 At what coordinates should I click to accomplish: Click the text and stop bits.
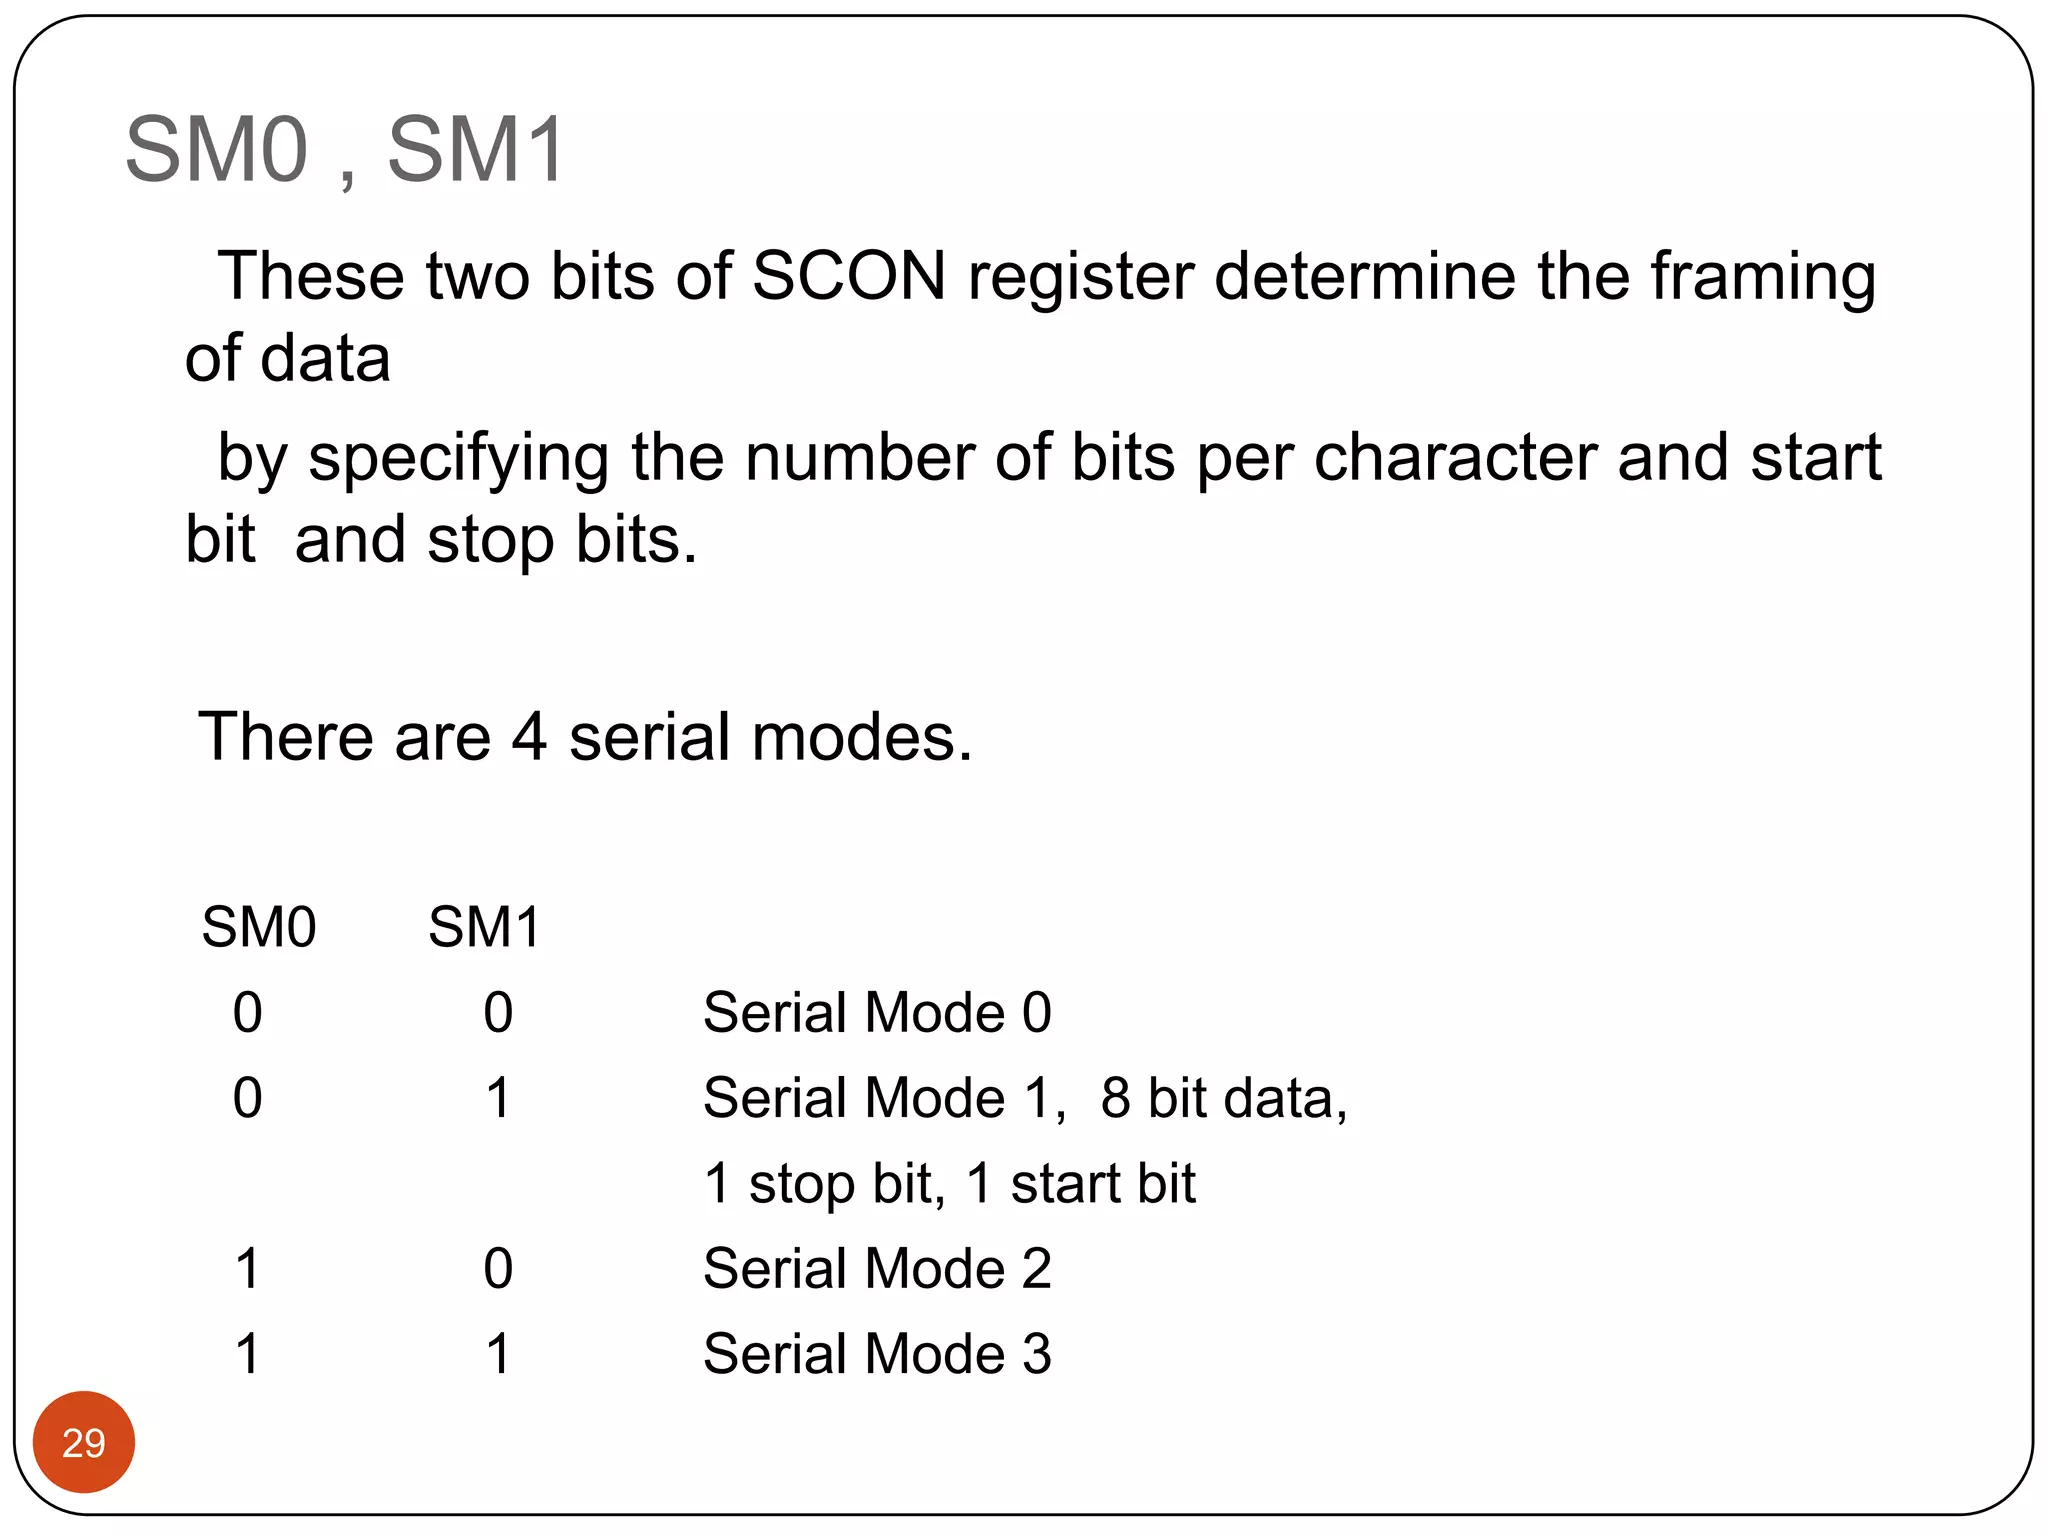[x=495, y=540]
